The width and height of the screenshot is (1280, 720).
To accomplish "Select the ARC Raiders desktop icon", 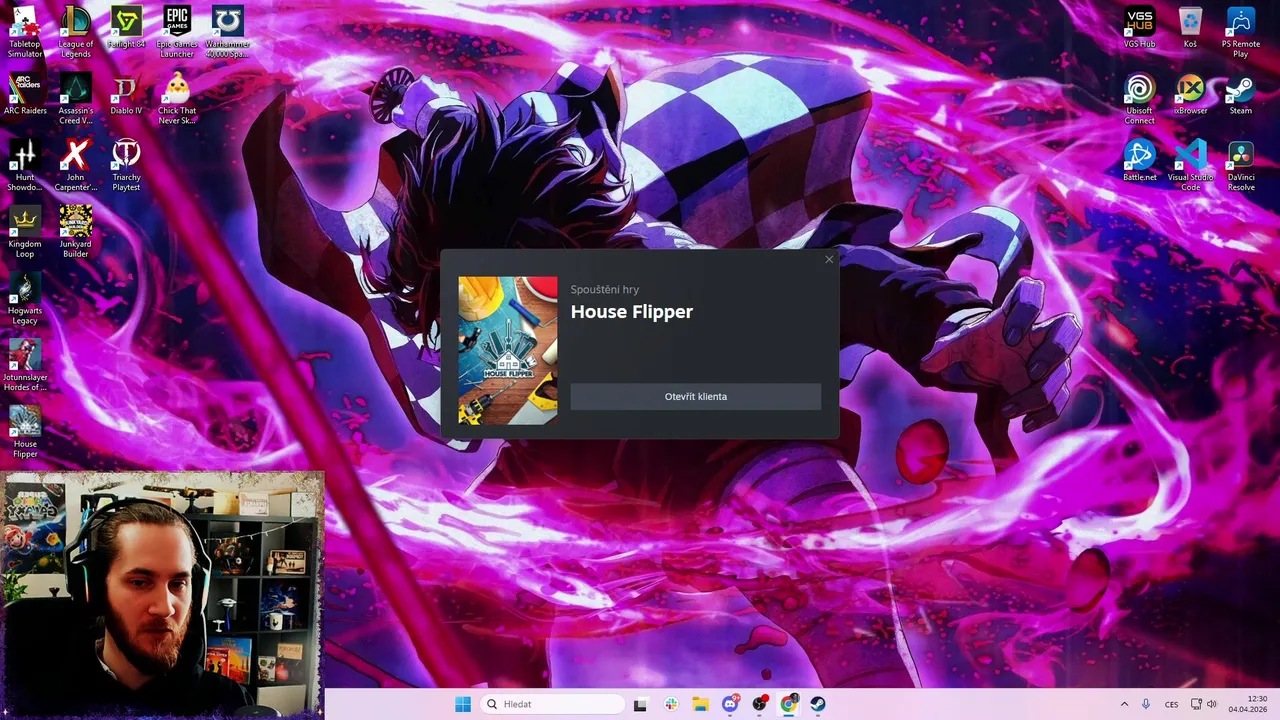I will (25, 94).
